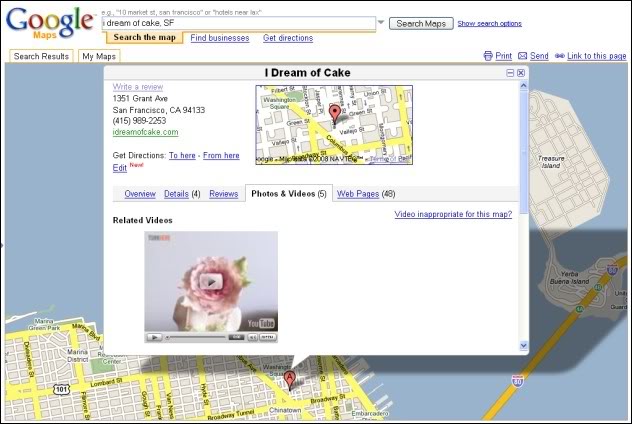632x424 pixels.
Task: Click the Send envelope icon
Action: (x=522, y=56)
